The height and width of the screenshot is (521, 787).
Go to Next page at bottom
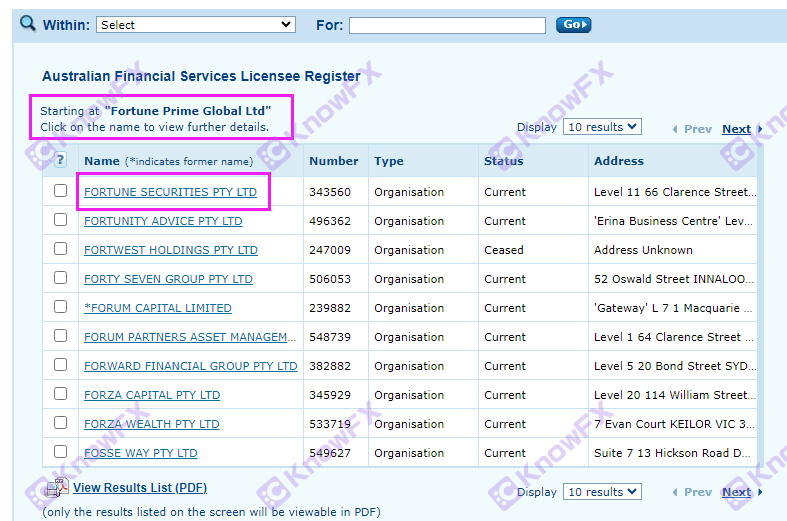[x=736, y=492]
